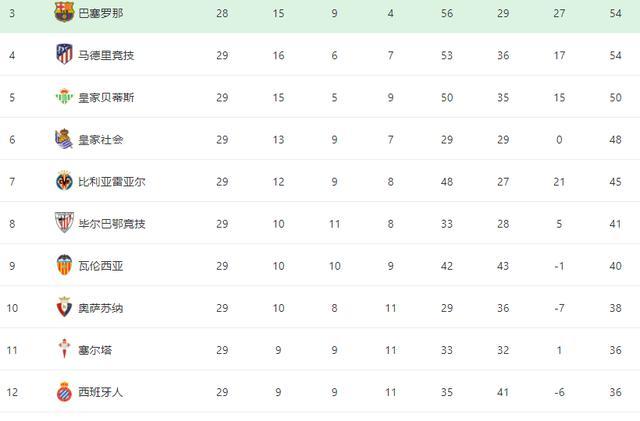Select the 毕尔巴鄂竞技 team name
This screenshot has width=640, height=421.
pos(112,224)
